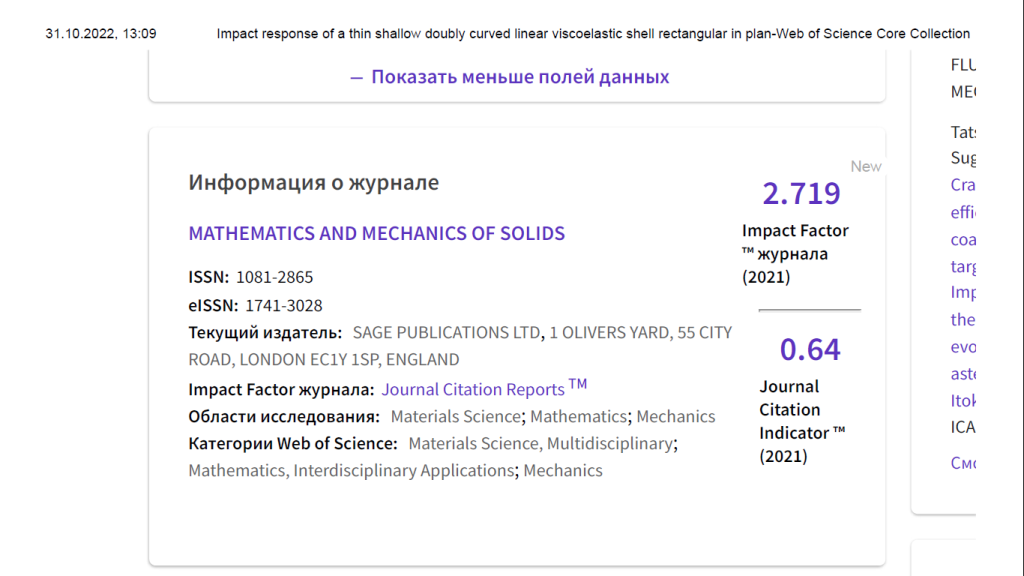
Task: Click the 'Journal Citation Indicator ™ (2021)' caption
Action: point(802,421)
